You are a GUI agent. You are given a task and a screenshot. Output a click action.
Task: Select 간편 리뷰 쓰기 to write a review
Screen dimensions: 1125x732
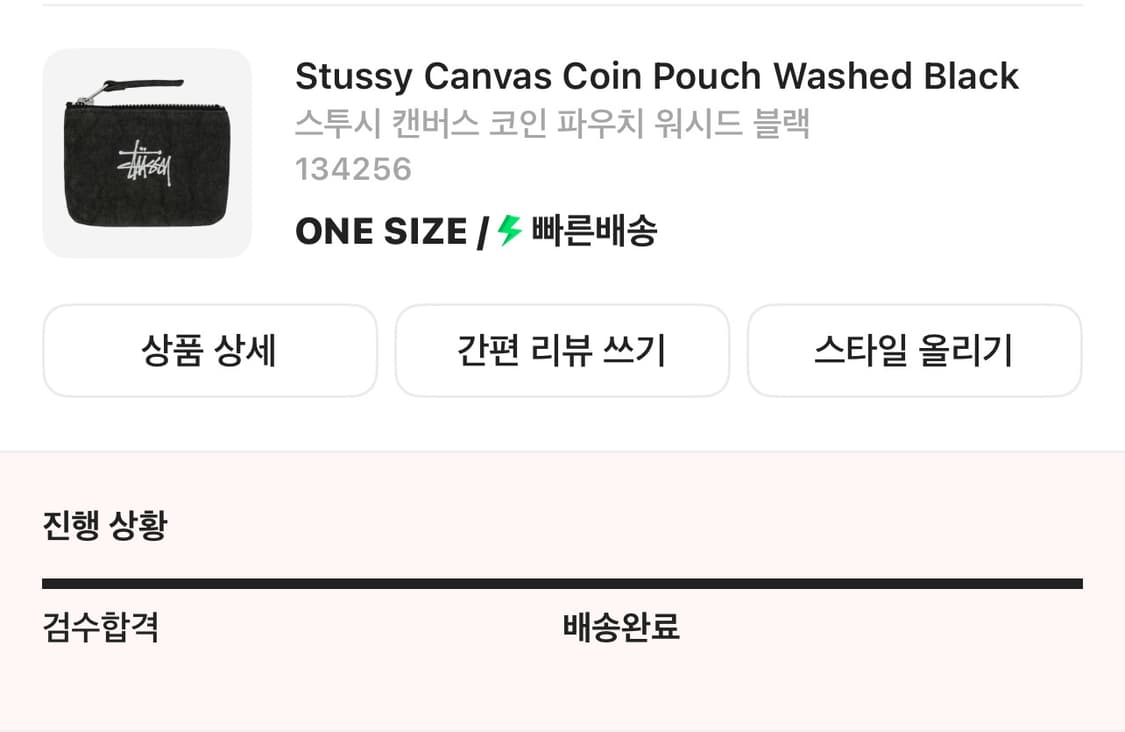562,350
